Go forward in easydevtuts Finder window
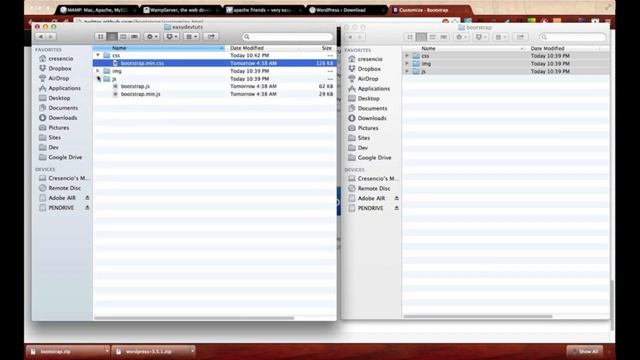The height and width of the screenshot is (360, 640). click(x=51, y=37)
